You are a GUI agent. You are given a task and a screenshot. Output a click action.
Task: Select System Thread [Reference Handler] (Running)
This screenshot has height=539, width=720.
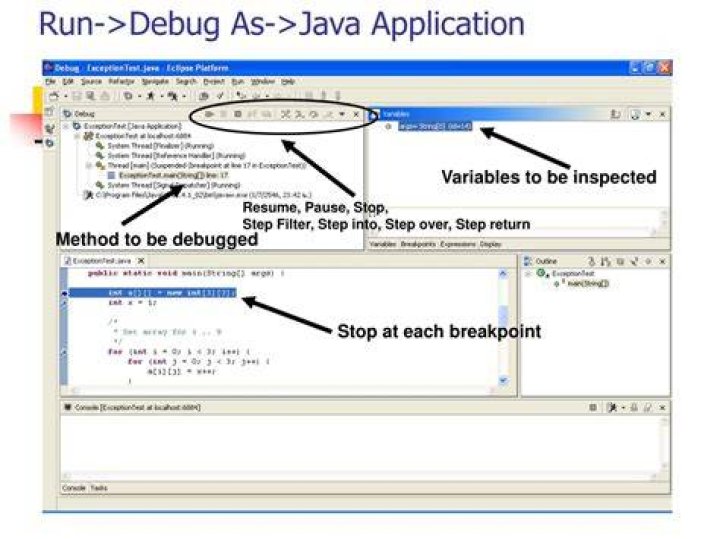point(176,156)
